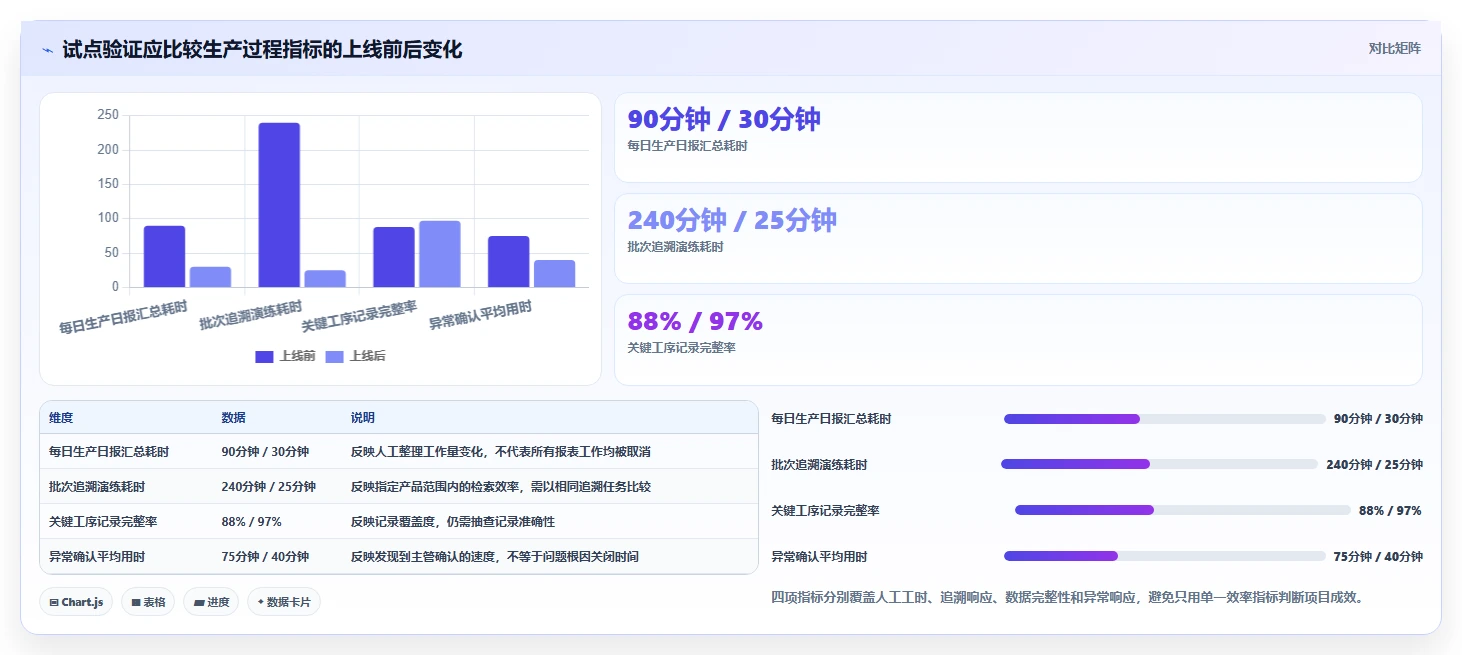Click the 异常确认平均用时 progress bar

(1164, 556)
